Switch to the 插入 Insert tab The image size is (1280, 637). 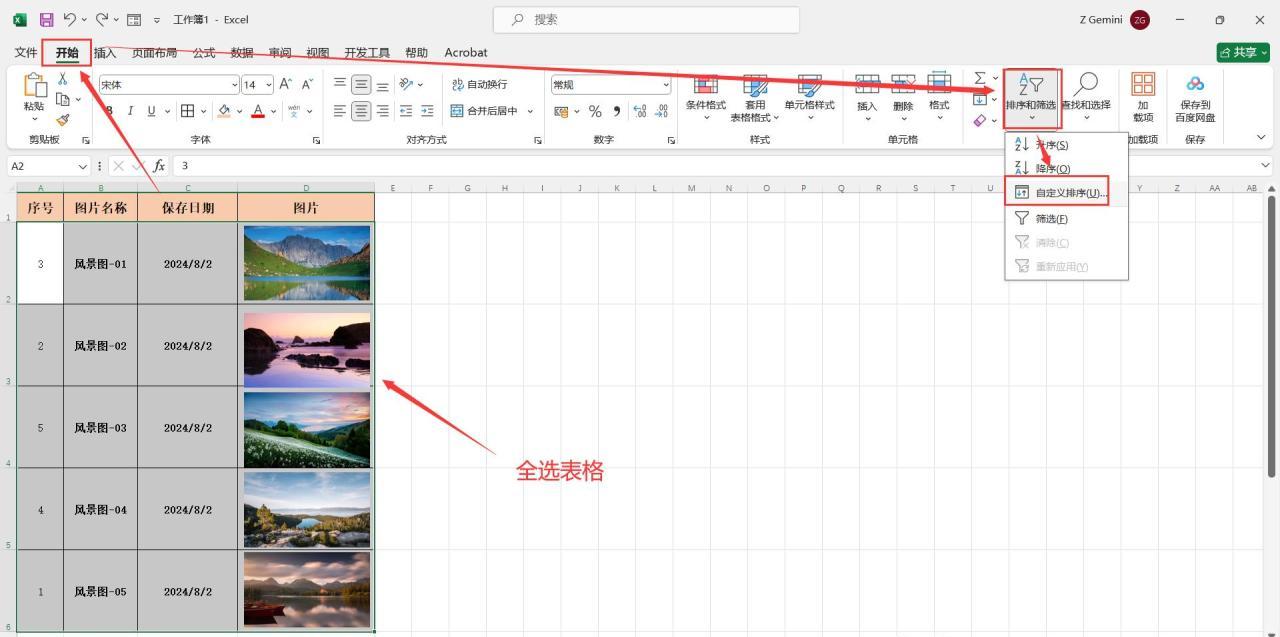(x=104, y=53)
